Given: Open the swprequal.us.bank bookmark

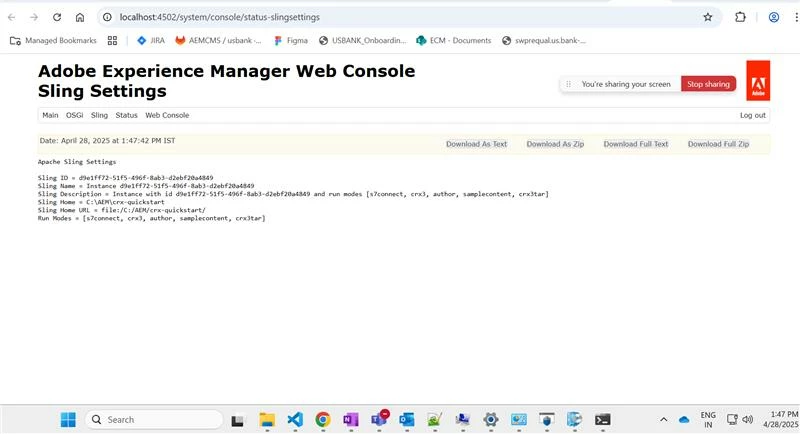Looking at the screenshot, I should click(x=544, y=40).
